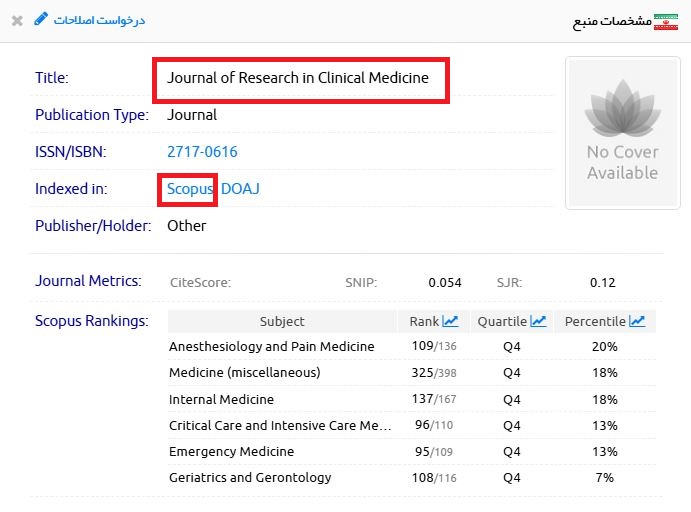The height and width of the screenshot is (512, 691).
Task: Open the Rank trend chart icon
Action: point(450,321)
